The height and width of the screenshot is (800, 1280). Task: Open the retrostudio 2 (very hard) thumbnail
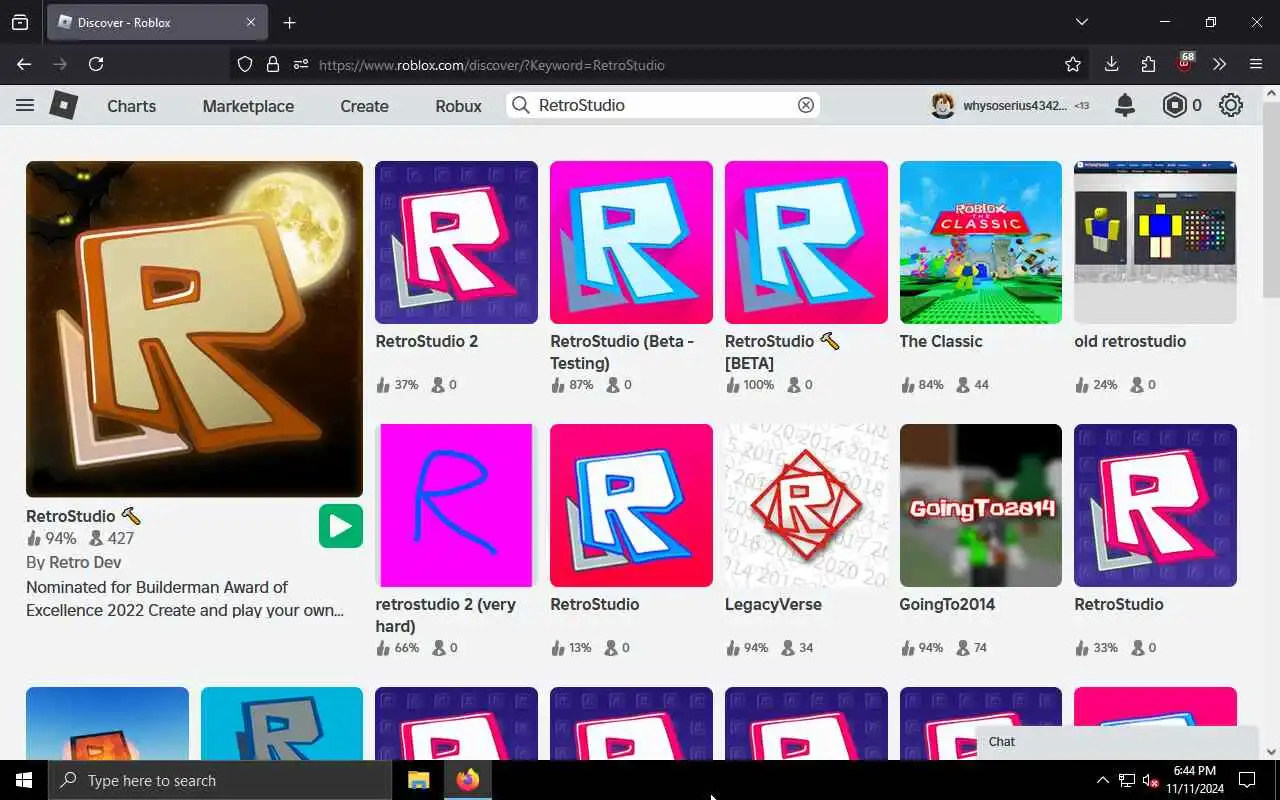point(456,505)
